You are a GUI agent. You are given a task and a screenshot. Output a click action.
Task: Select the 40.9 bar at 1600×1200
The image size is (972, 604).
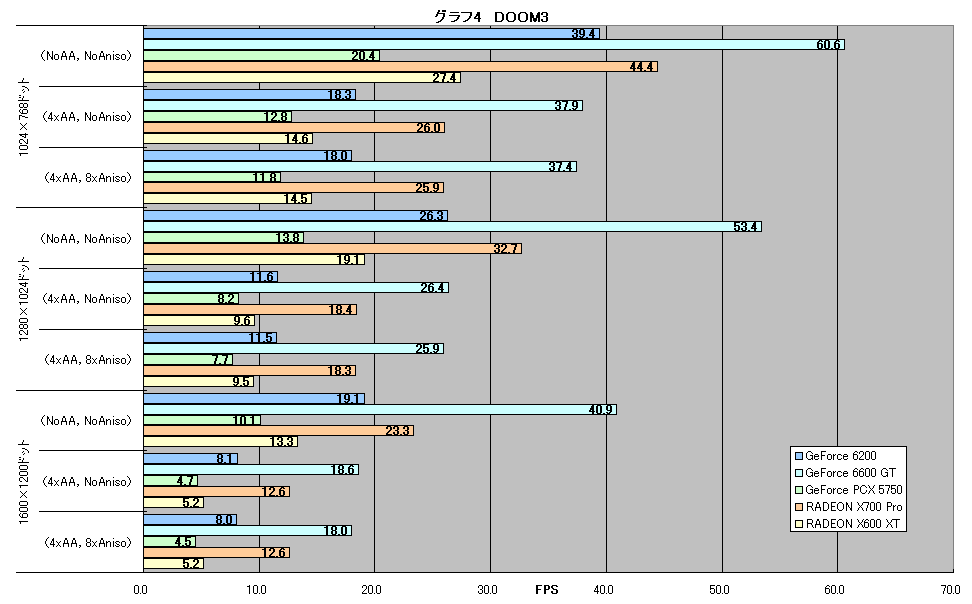(380, 410)
